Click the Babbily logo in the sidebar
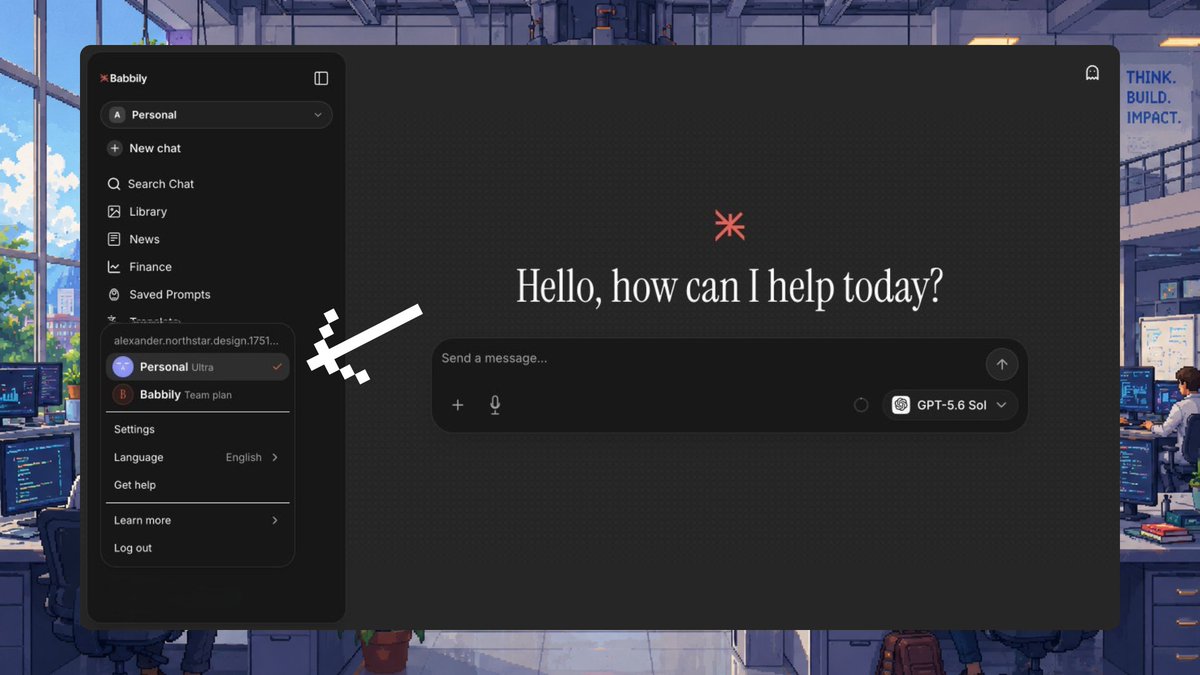 [124, 78]
